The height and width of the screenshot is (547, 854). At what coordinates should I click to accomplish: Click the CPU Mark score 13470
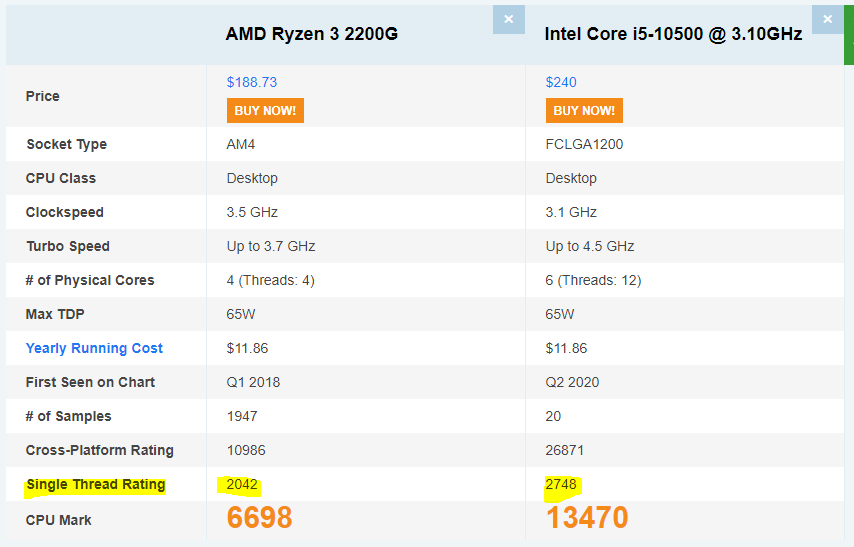(x=587, y=518)
